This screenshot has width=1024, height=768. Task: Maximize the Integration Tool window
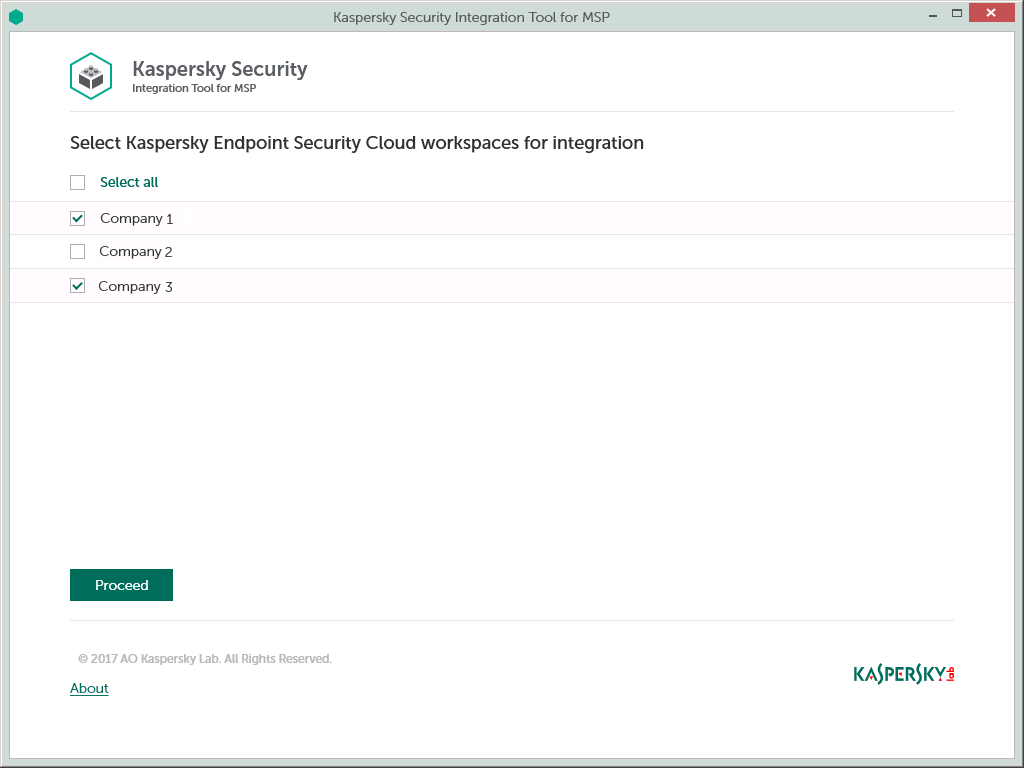(x=957, y=14)
